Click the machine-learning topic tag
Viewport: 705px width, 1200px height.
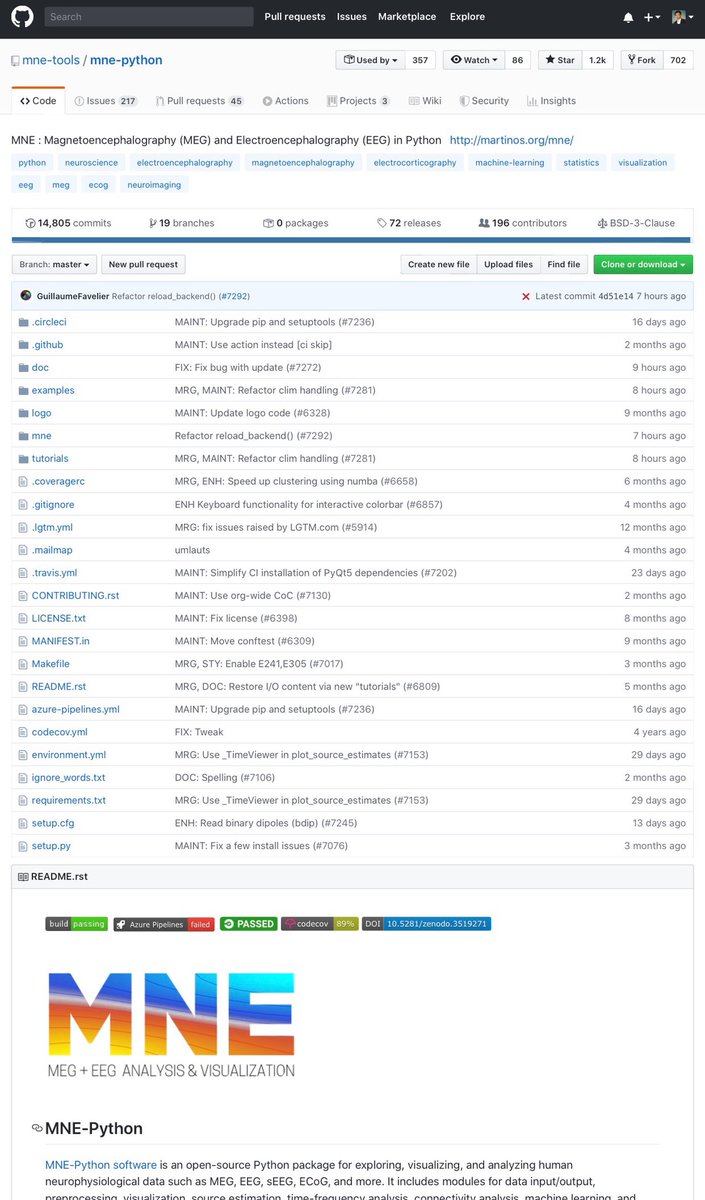click(x=510, y=162)
